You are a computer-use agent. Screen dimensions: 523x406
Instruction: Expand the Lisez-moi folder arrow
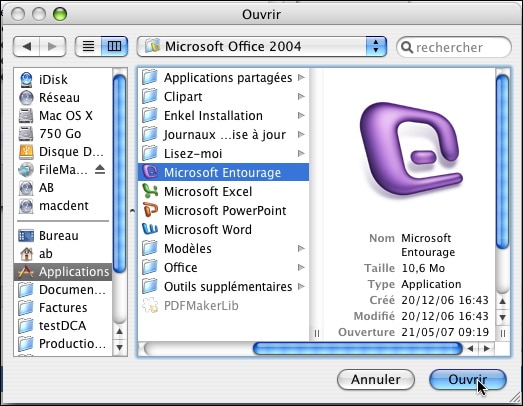point(301,153)
